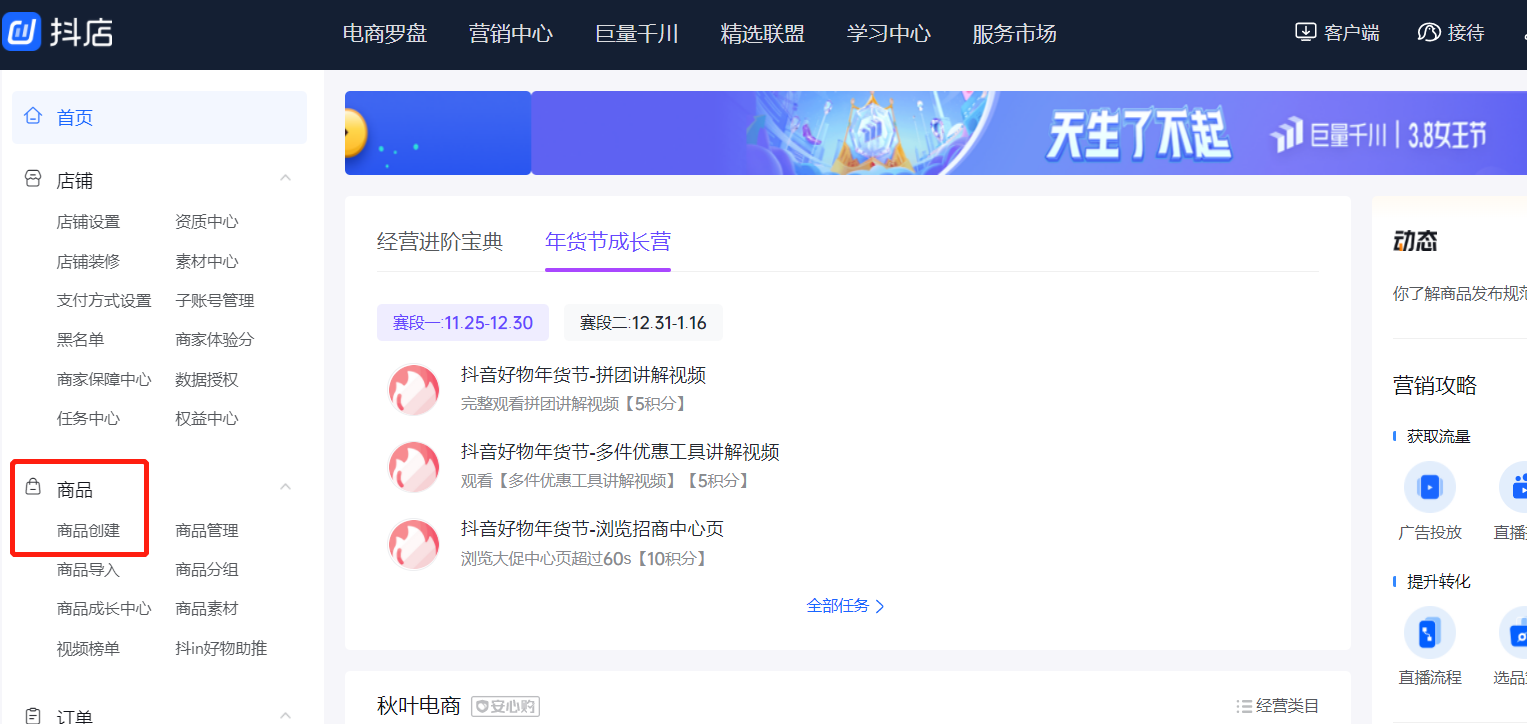Go to 首页 in sidebar
1527x724 pixels.
[159, 117]
